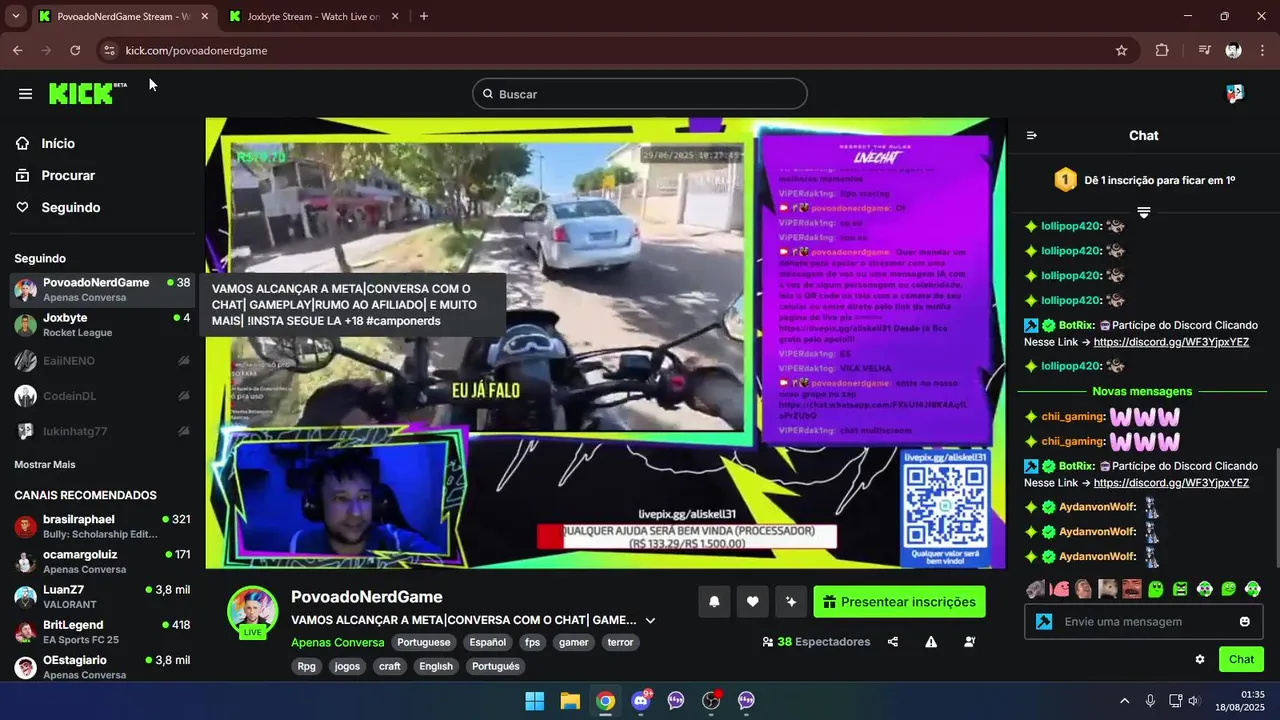Reload the page
Image resolution: width=1280 pixels, height=720 pixels.
pyautogui.click(x=75, y=50)
